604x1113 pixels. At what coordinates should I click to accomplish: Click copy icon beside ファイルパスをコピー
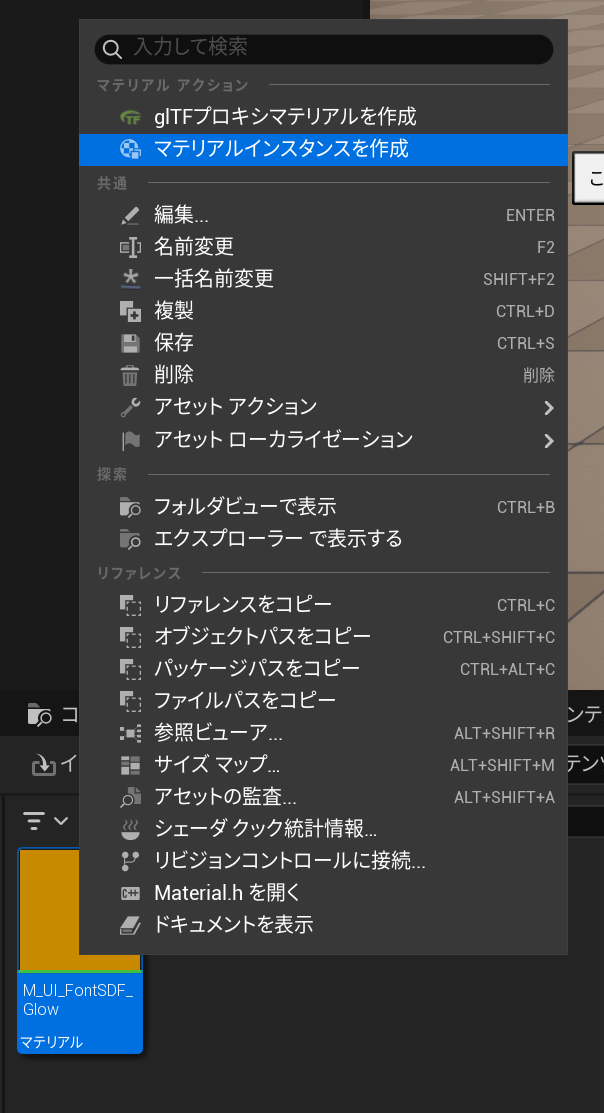(130, 701)
